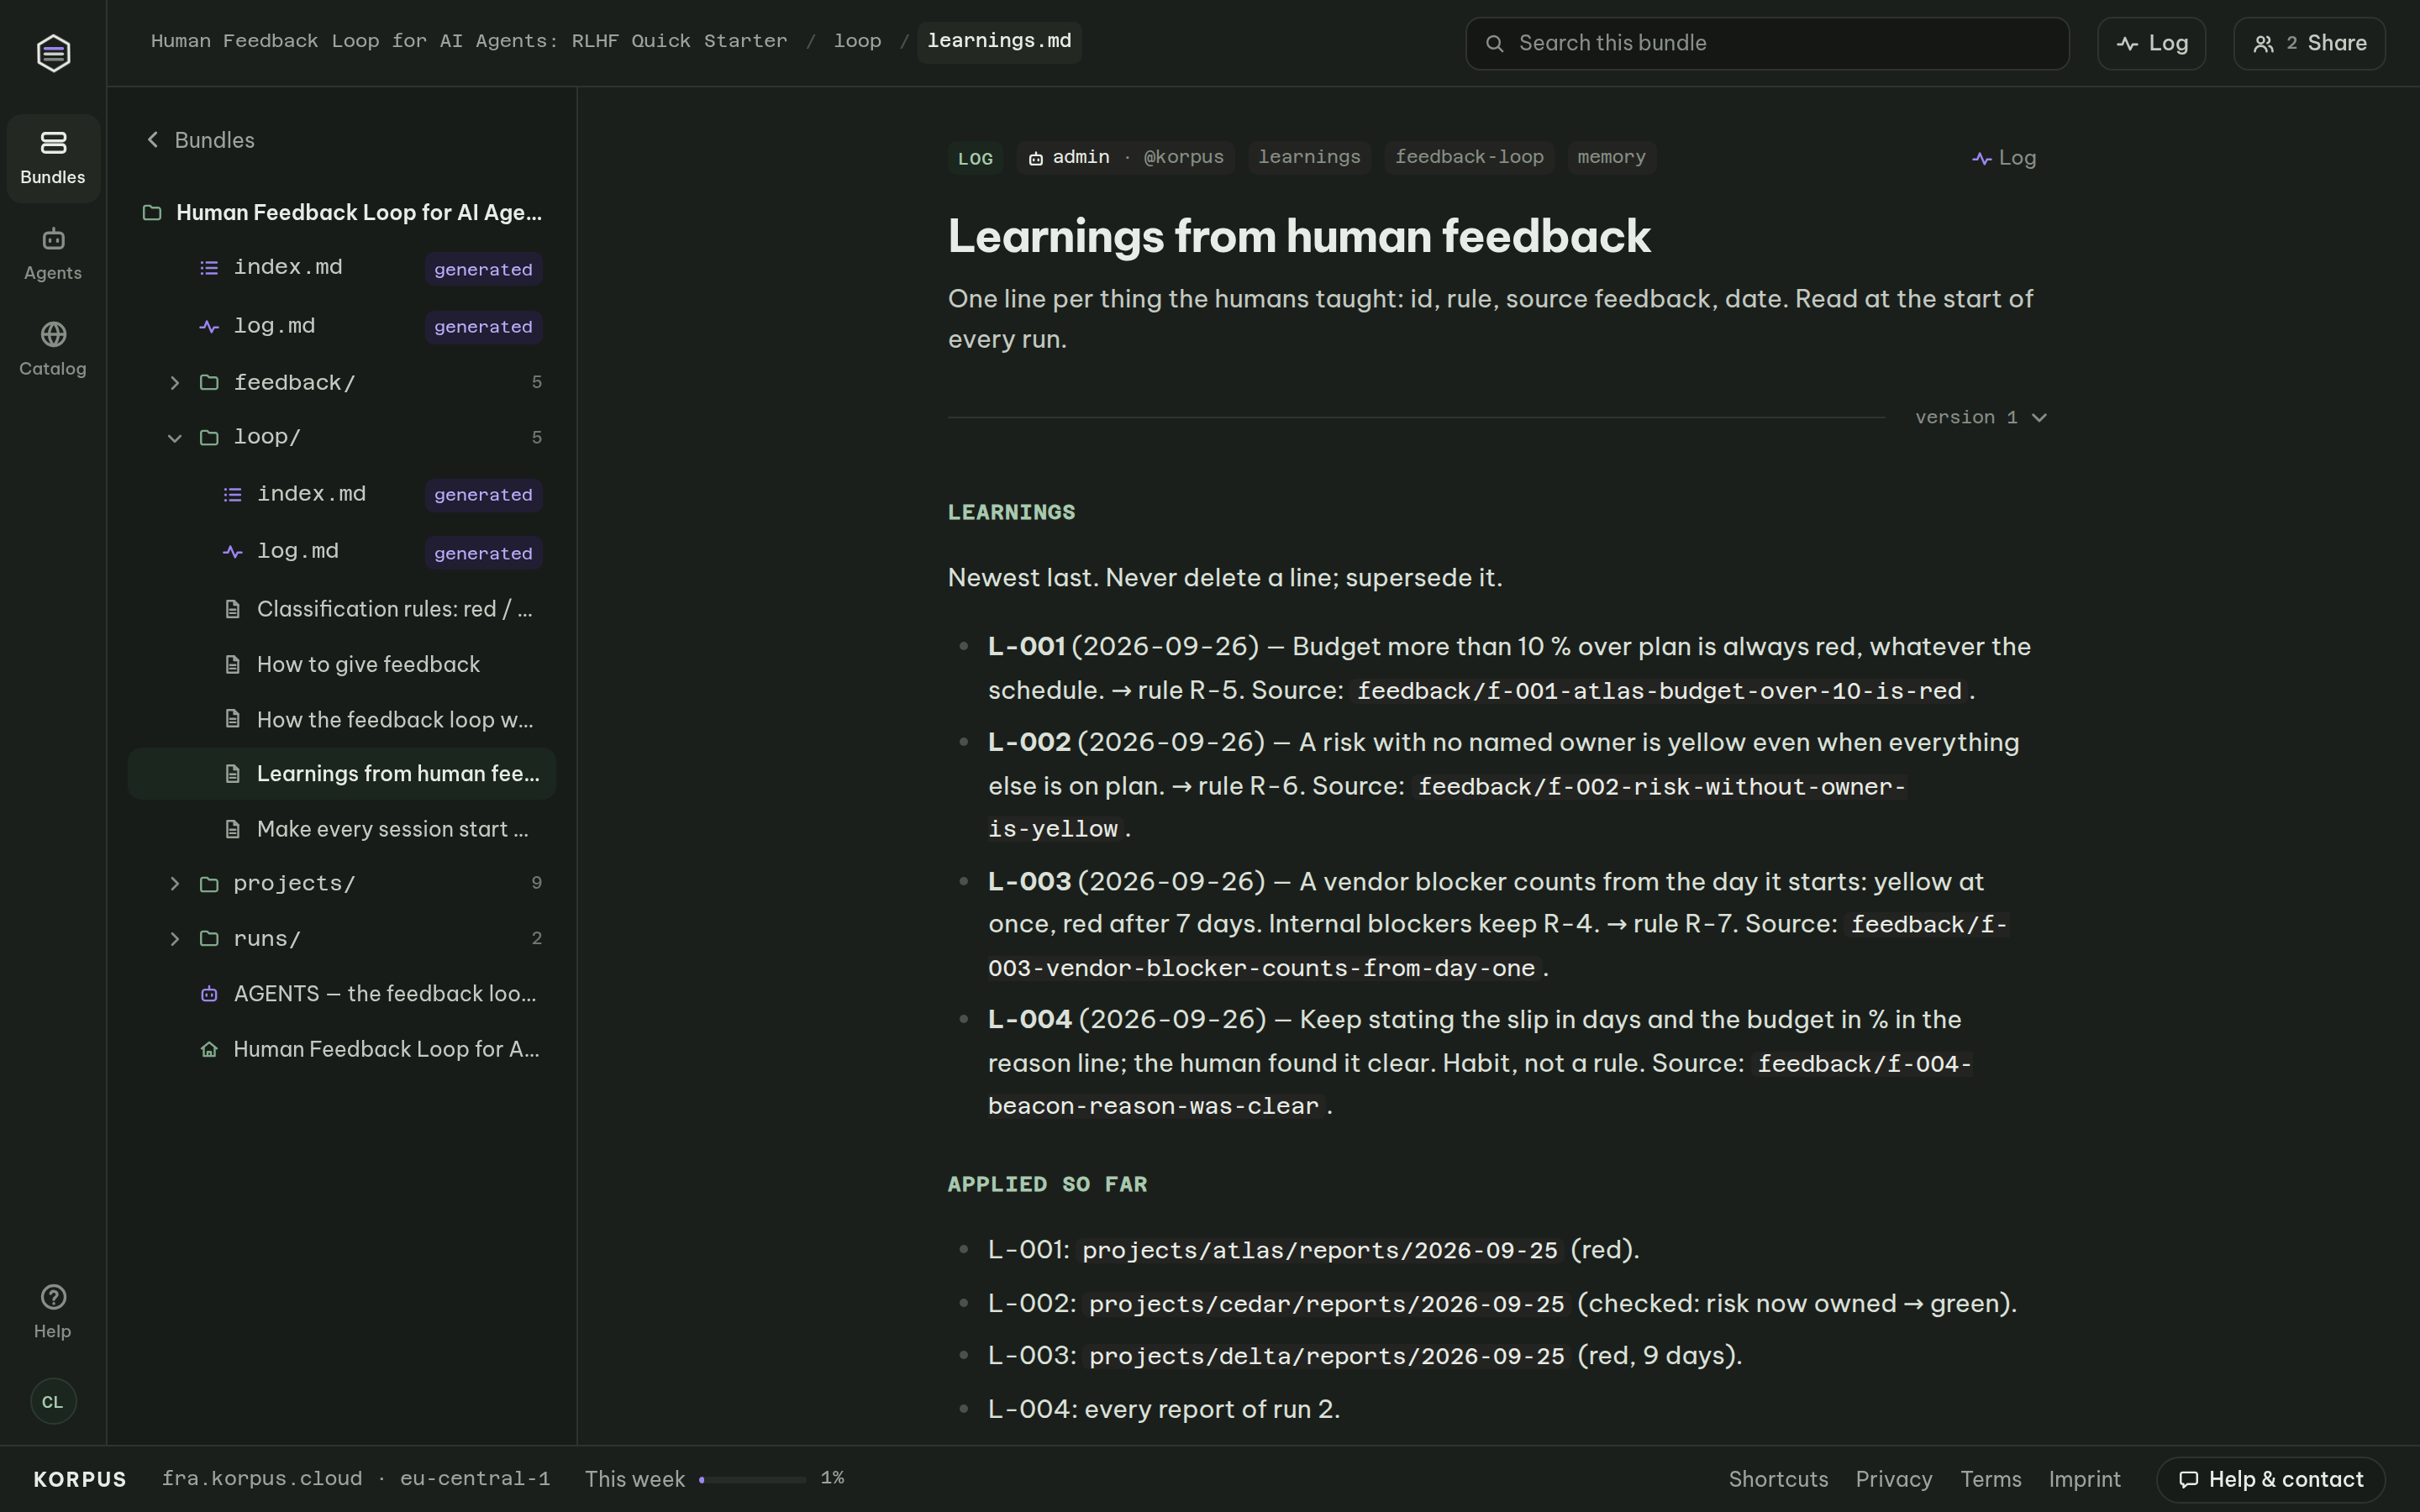Select the learnings tag
Screen dimensions: 2420x1512
point(1309,157)
